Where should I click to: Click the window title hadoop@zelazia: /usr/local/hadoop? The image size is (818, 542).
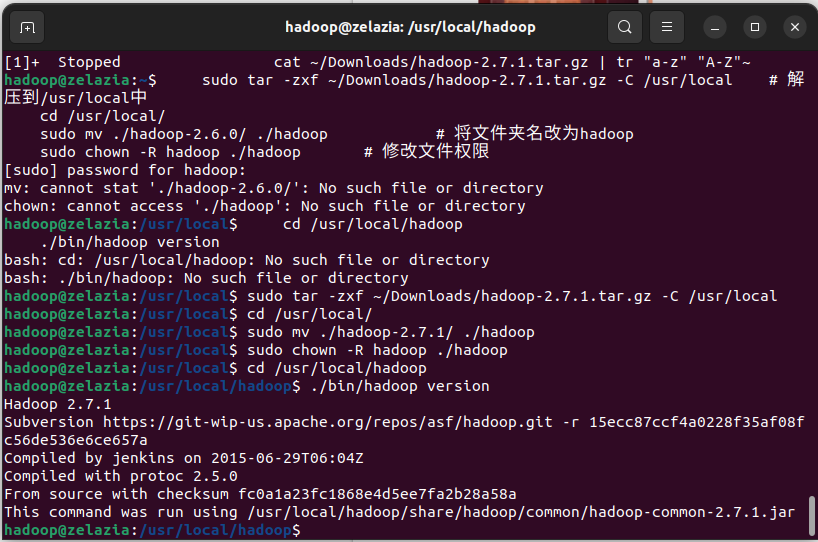(x=410, y=27)
